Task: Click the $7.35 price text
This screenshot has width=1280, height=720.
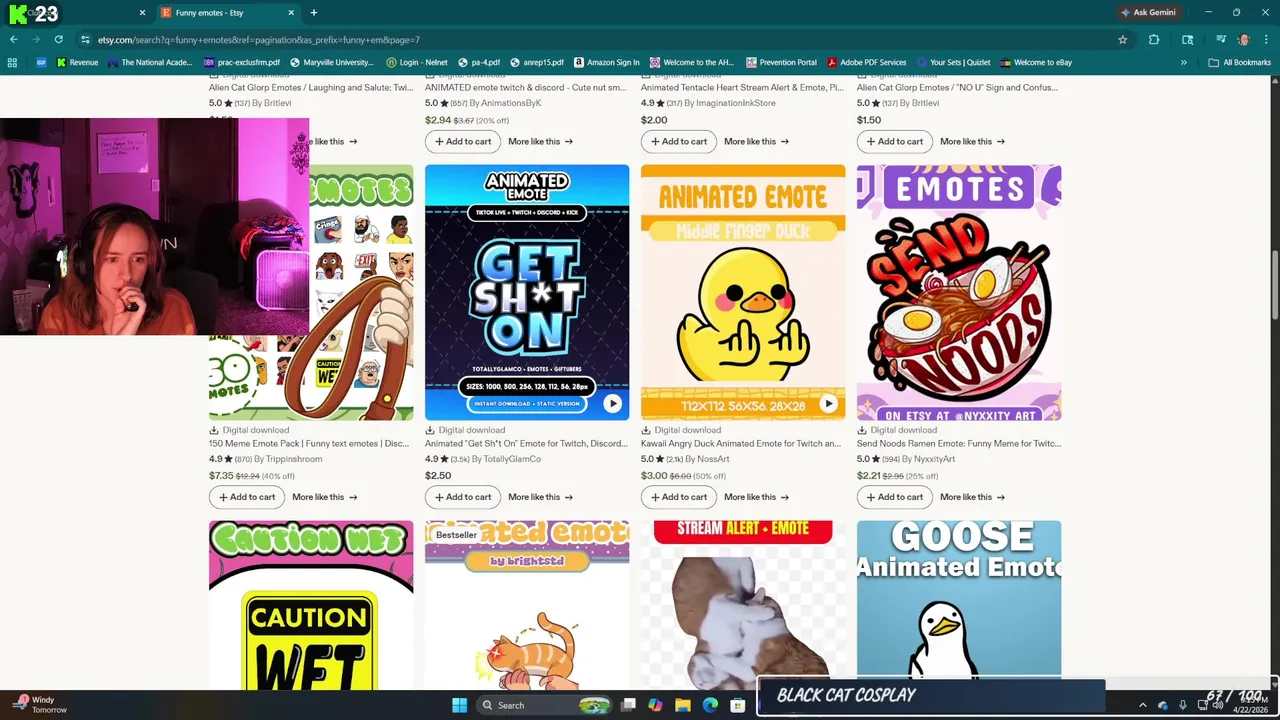Action: [x=221, y=476]
